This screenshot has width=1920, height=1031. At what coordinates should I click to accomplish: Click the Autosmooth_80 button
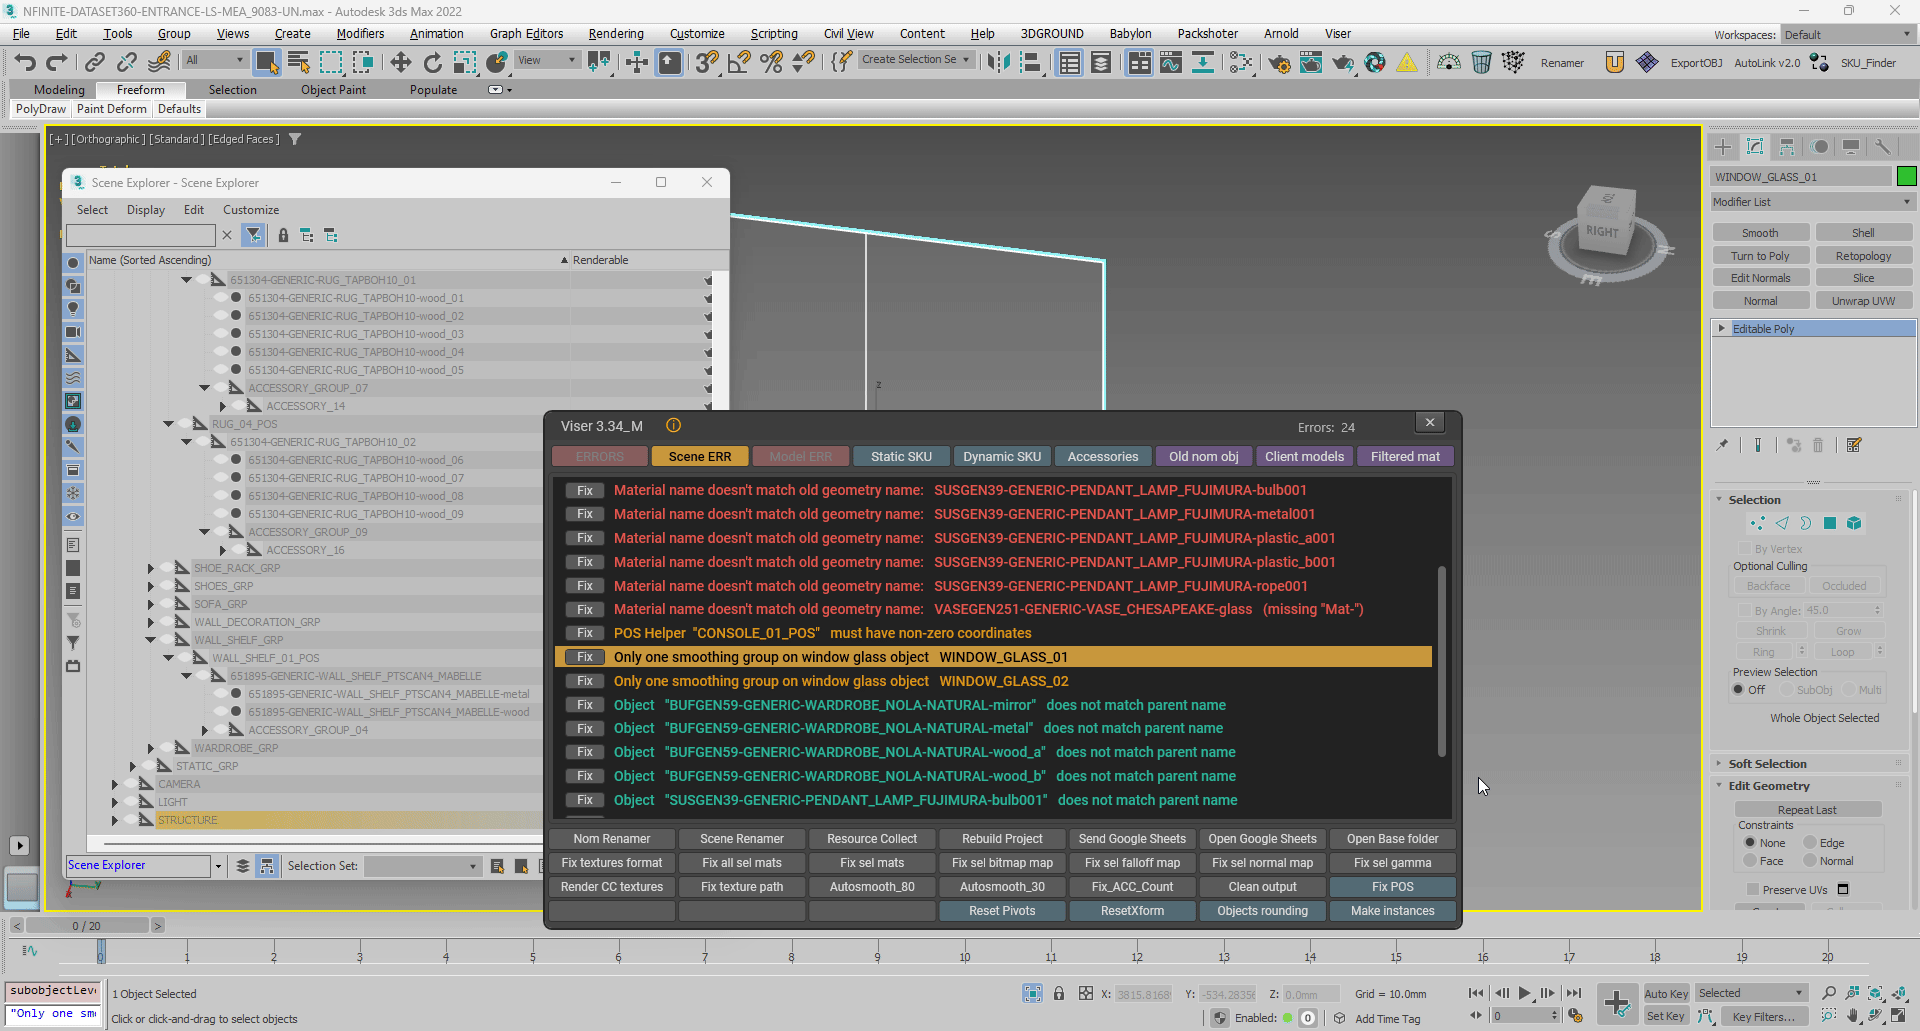pos(872,887)
